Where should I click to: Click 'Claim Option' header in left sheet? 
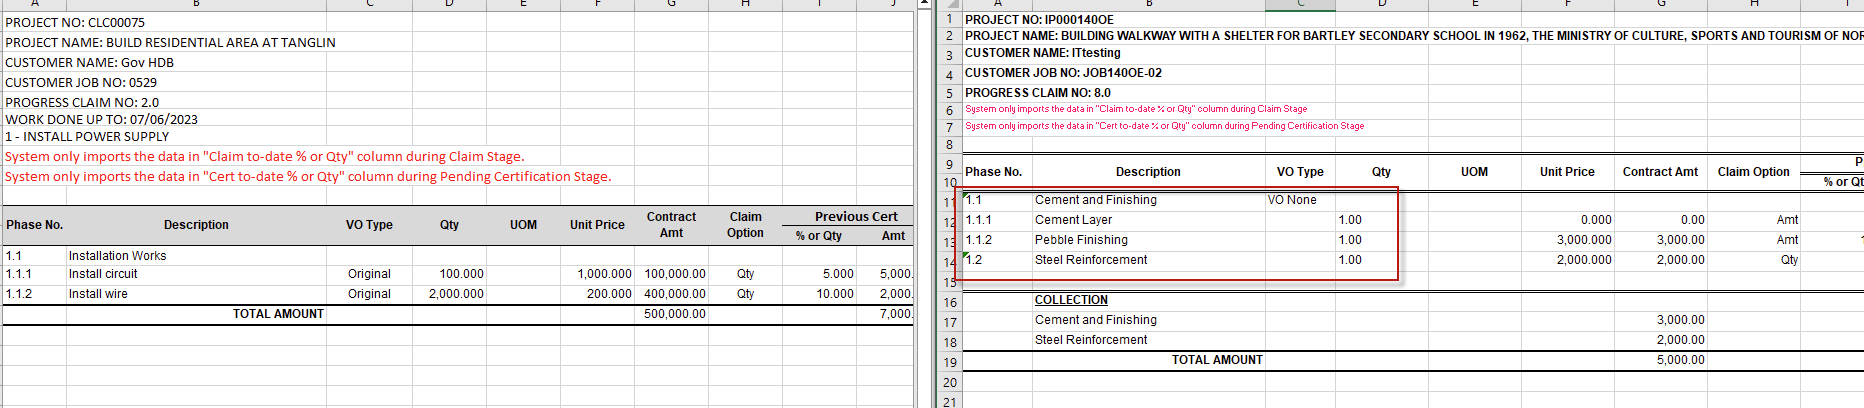tap(745, 224)
